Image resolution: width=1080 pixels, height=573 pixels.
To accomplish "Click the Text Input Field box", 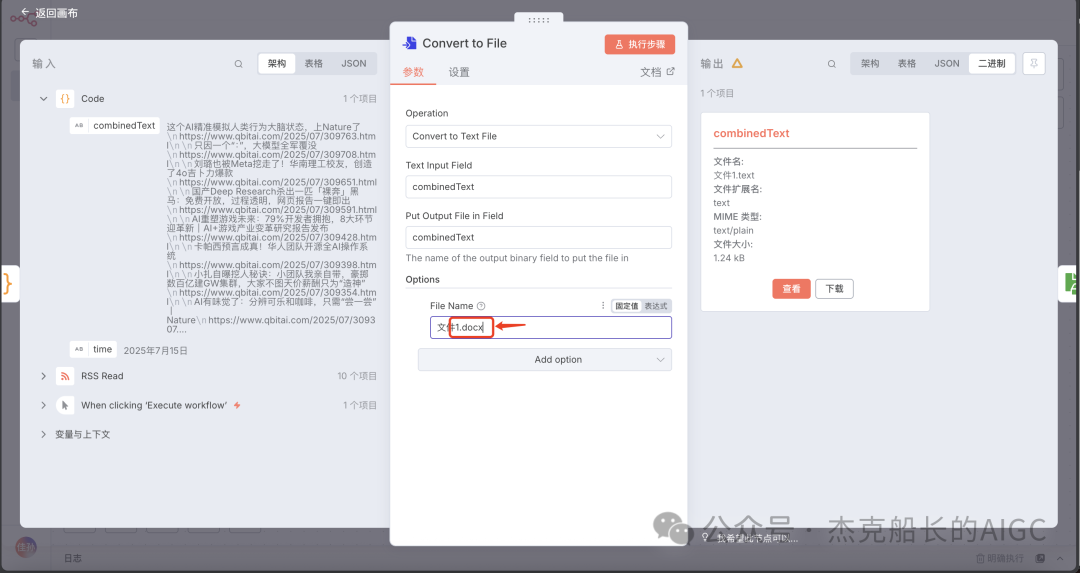I will pos(539,187).
